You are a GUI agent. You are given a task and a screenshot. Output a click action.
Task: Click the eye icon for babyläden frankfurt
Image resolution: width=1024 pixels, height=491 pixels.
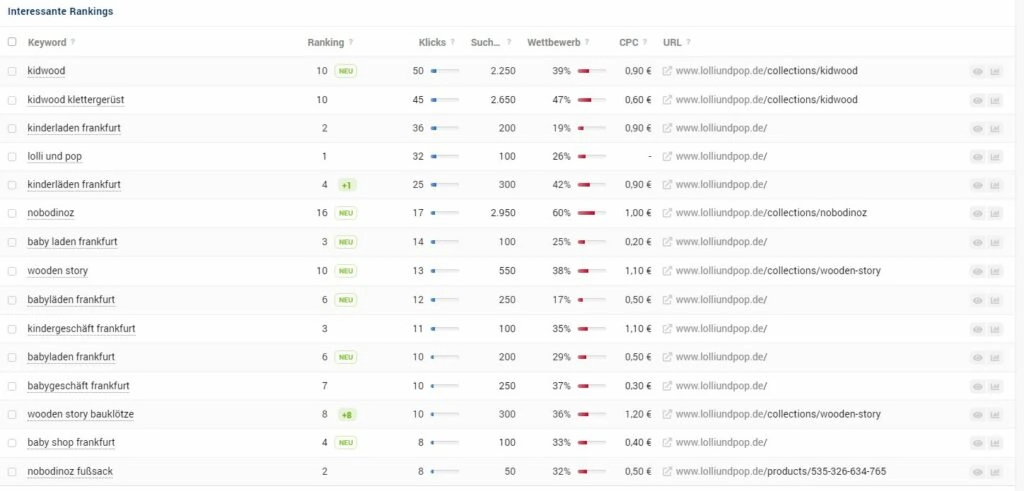click(977, 300)
